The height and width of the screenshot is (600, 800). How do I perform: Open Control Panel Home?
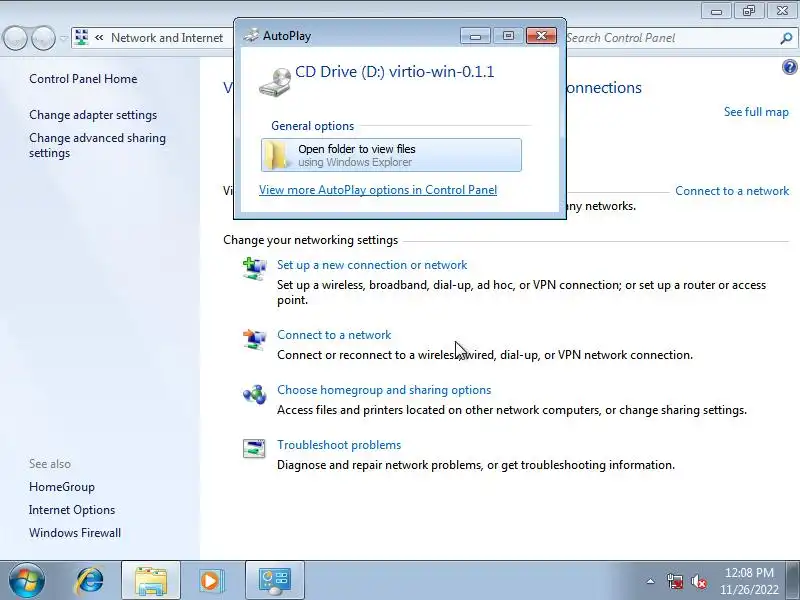click(x=83, y=79)
